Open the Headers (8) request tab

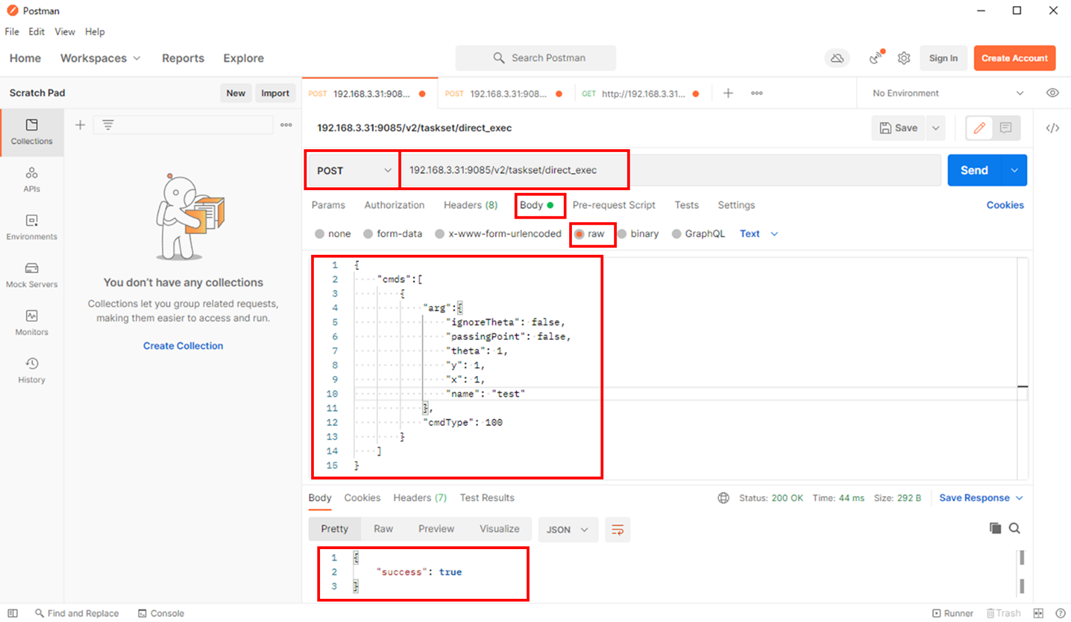point(470,205)
